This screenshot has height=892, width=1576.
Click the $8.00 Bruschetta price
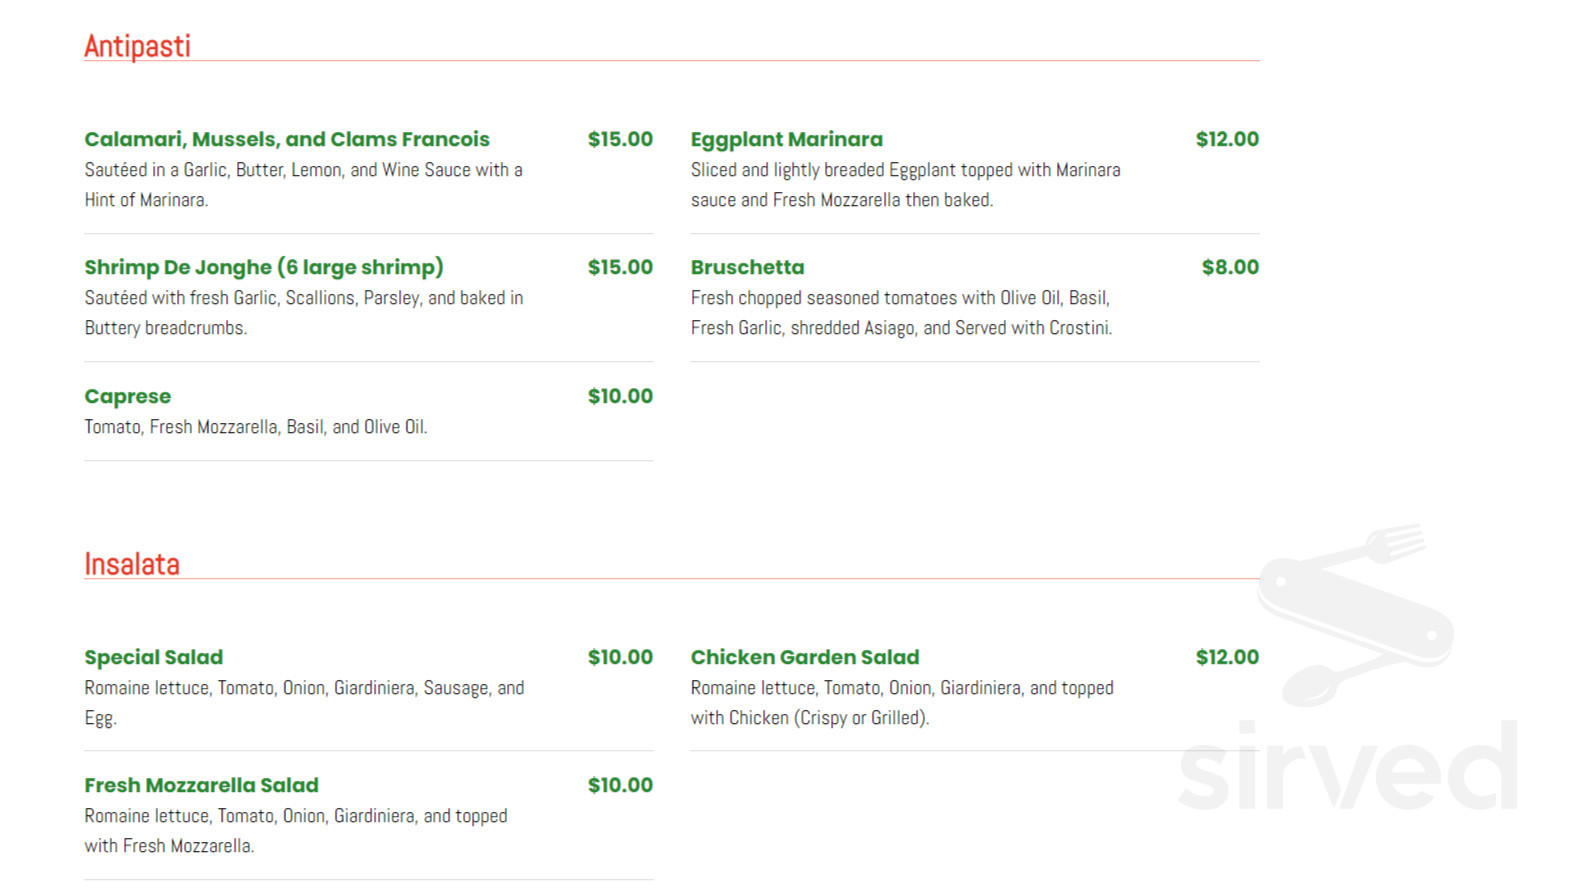1230,267
